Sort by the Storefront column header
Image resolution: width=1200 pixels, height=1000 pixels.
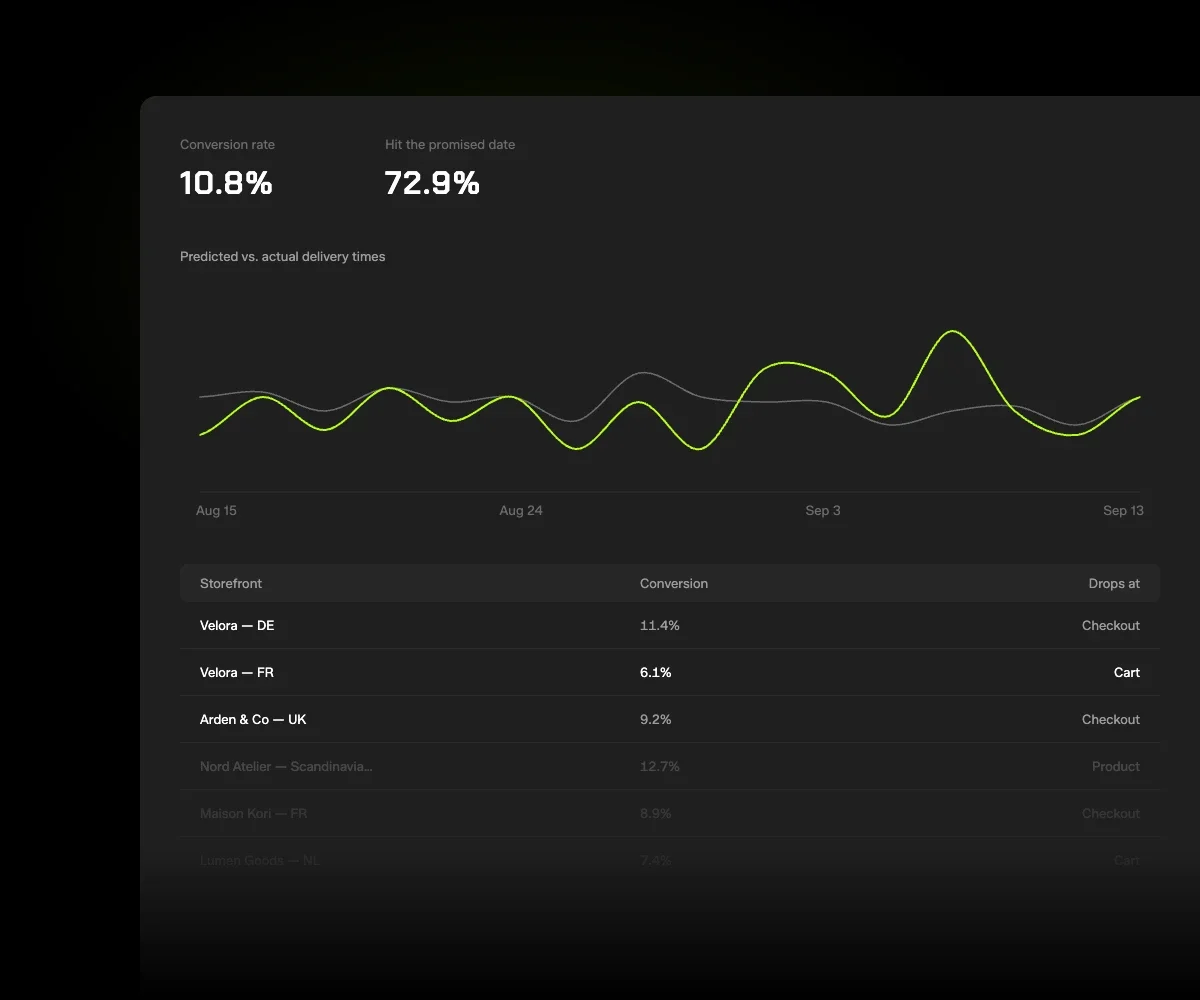(x=231, y=583)
